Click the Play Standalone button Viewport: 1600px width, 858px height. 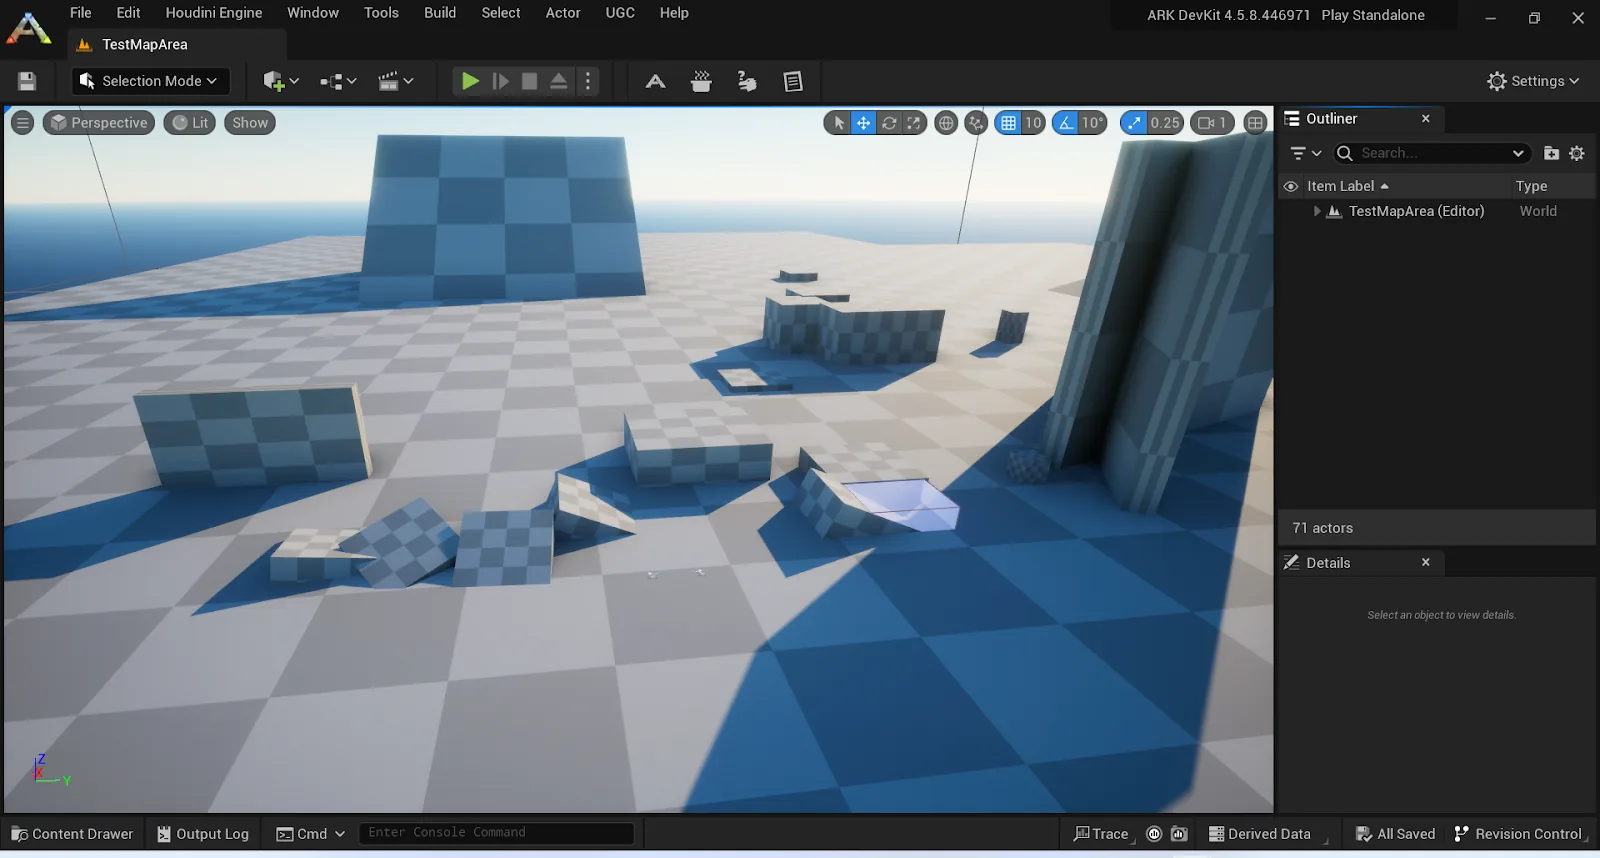coord(1373,15)
